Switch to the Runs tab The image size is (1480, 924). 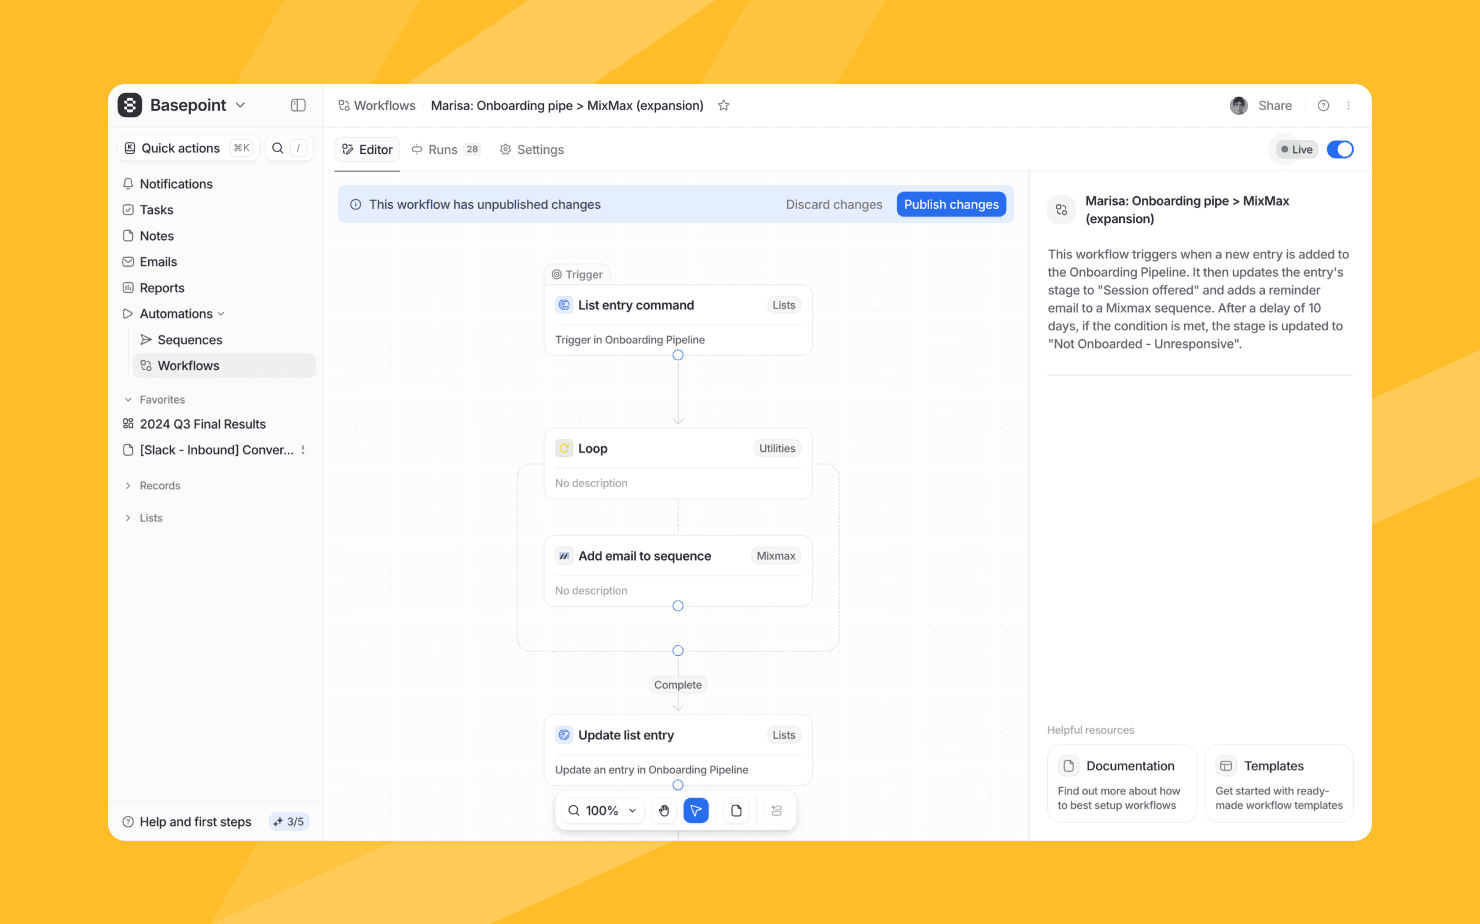pyautogui.click(x=444, y=150)
